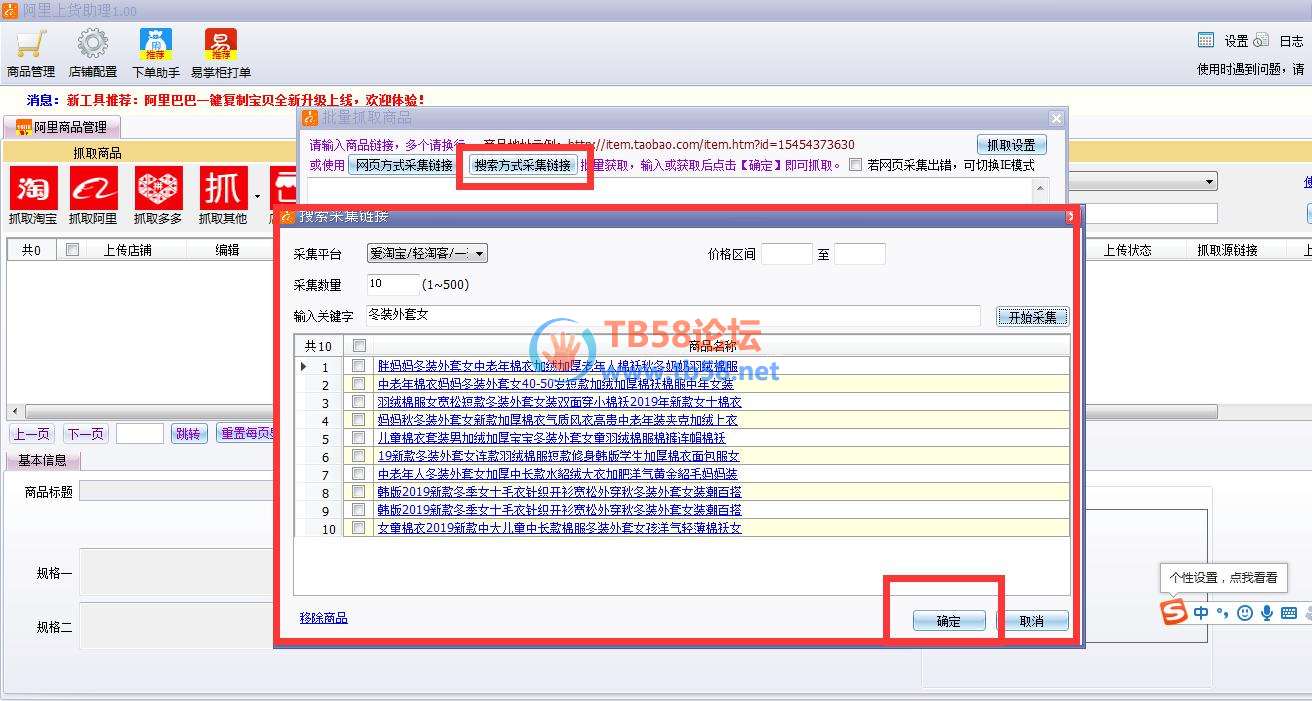This screenshot has height=701, width=1312.
Task: Enable 若网页采集出错 IE模式 checkbox
Action: [x=855, y=165]
